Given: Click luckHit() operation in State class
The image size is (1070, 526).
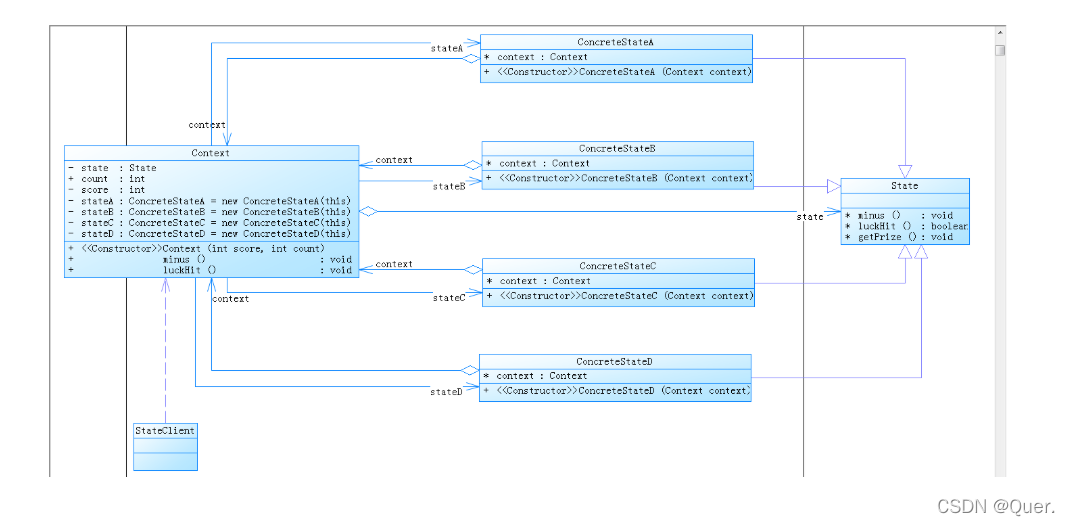Looking at the screenshot, I should (906, 226).
